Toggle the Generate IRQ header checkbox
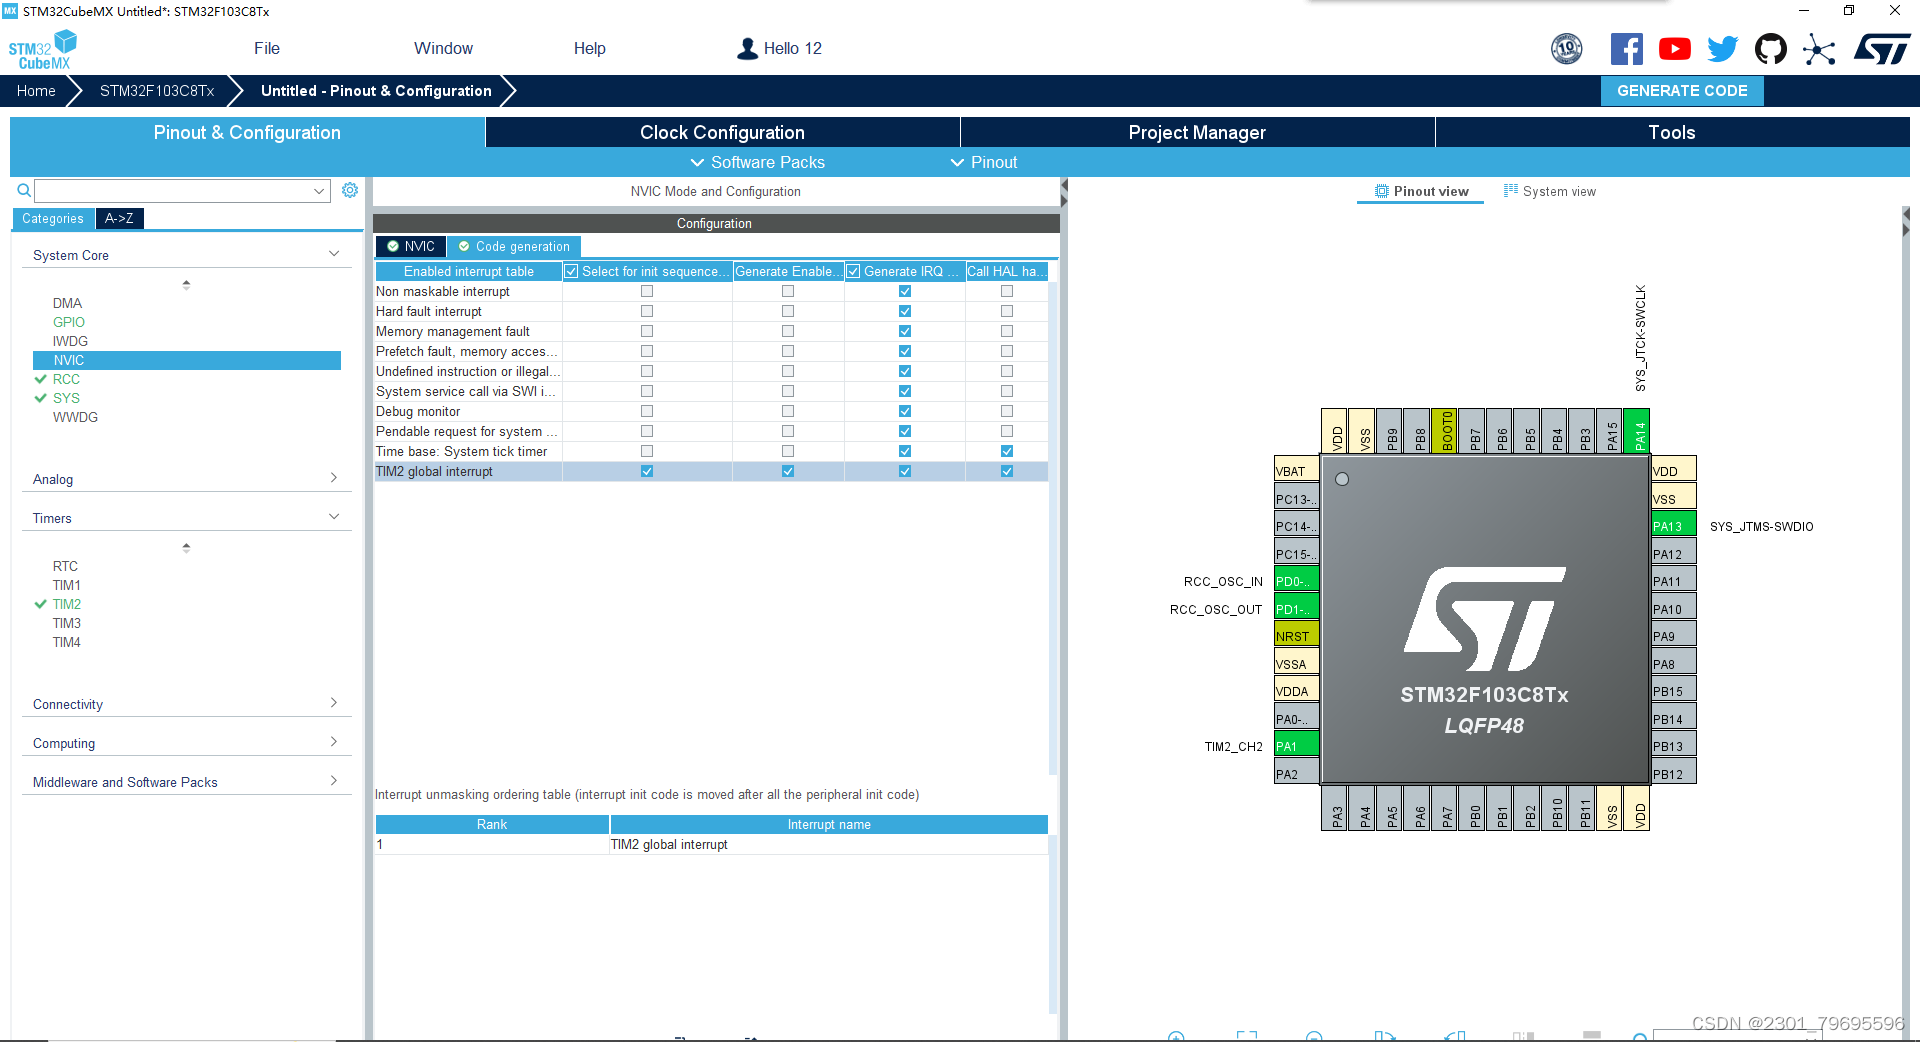Viewport: 1920px width, 1042px height. point(854,271)
